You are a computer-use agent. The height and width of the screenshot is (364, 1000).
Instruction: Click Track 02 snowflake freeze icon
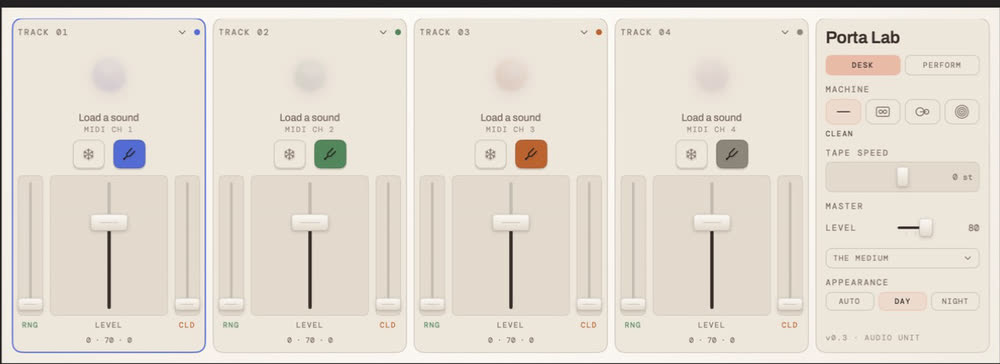click(x=290, y=154)
